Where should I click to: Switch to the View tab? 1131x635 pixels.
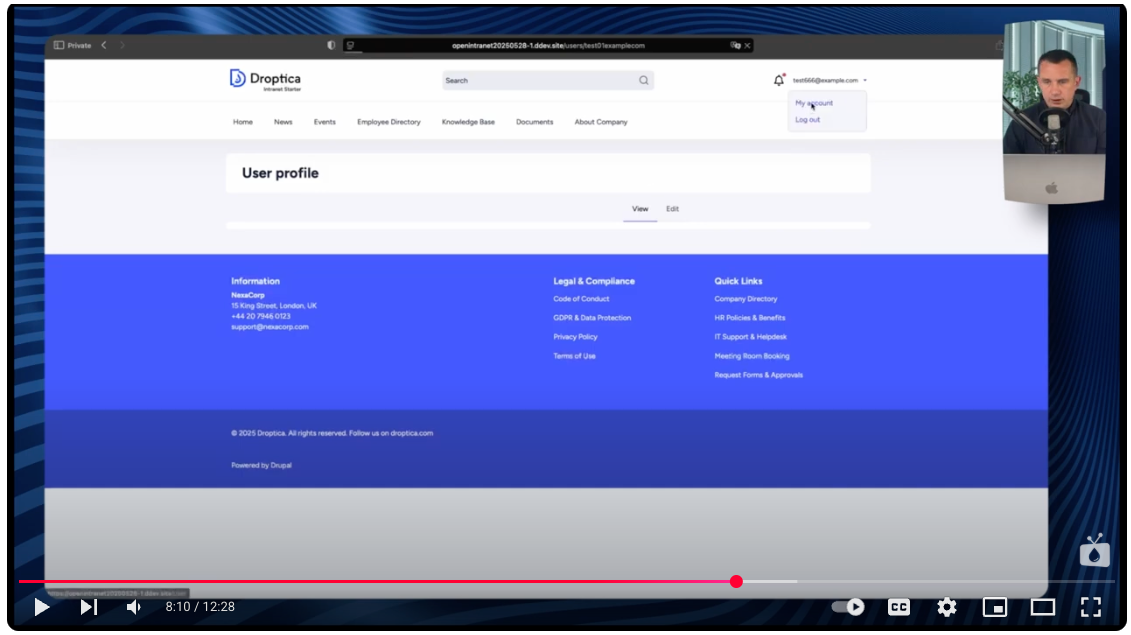point(640,209)
